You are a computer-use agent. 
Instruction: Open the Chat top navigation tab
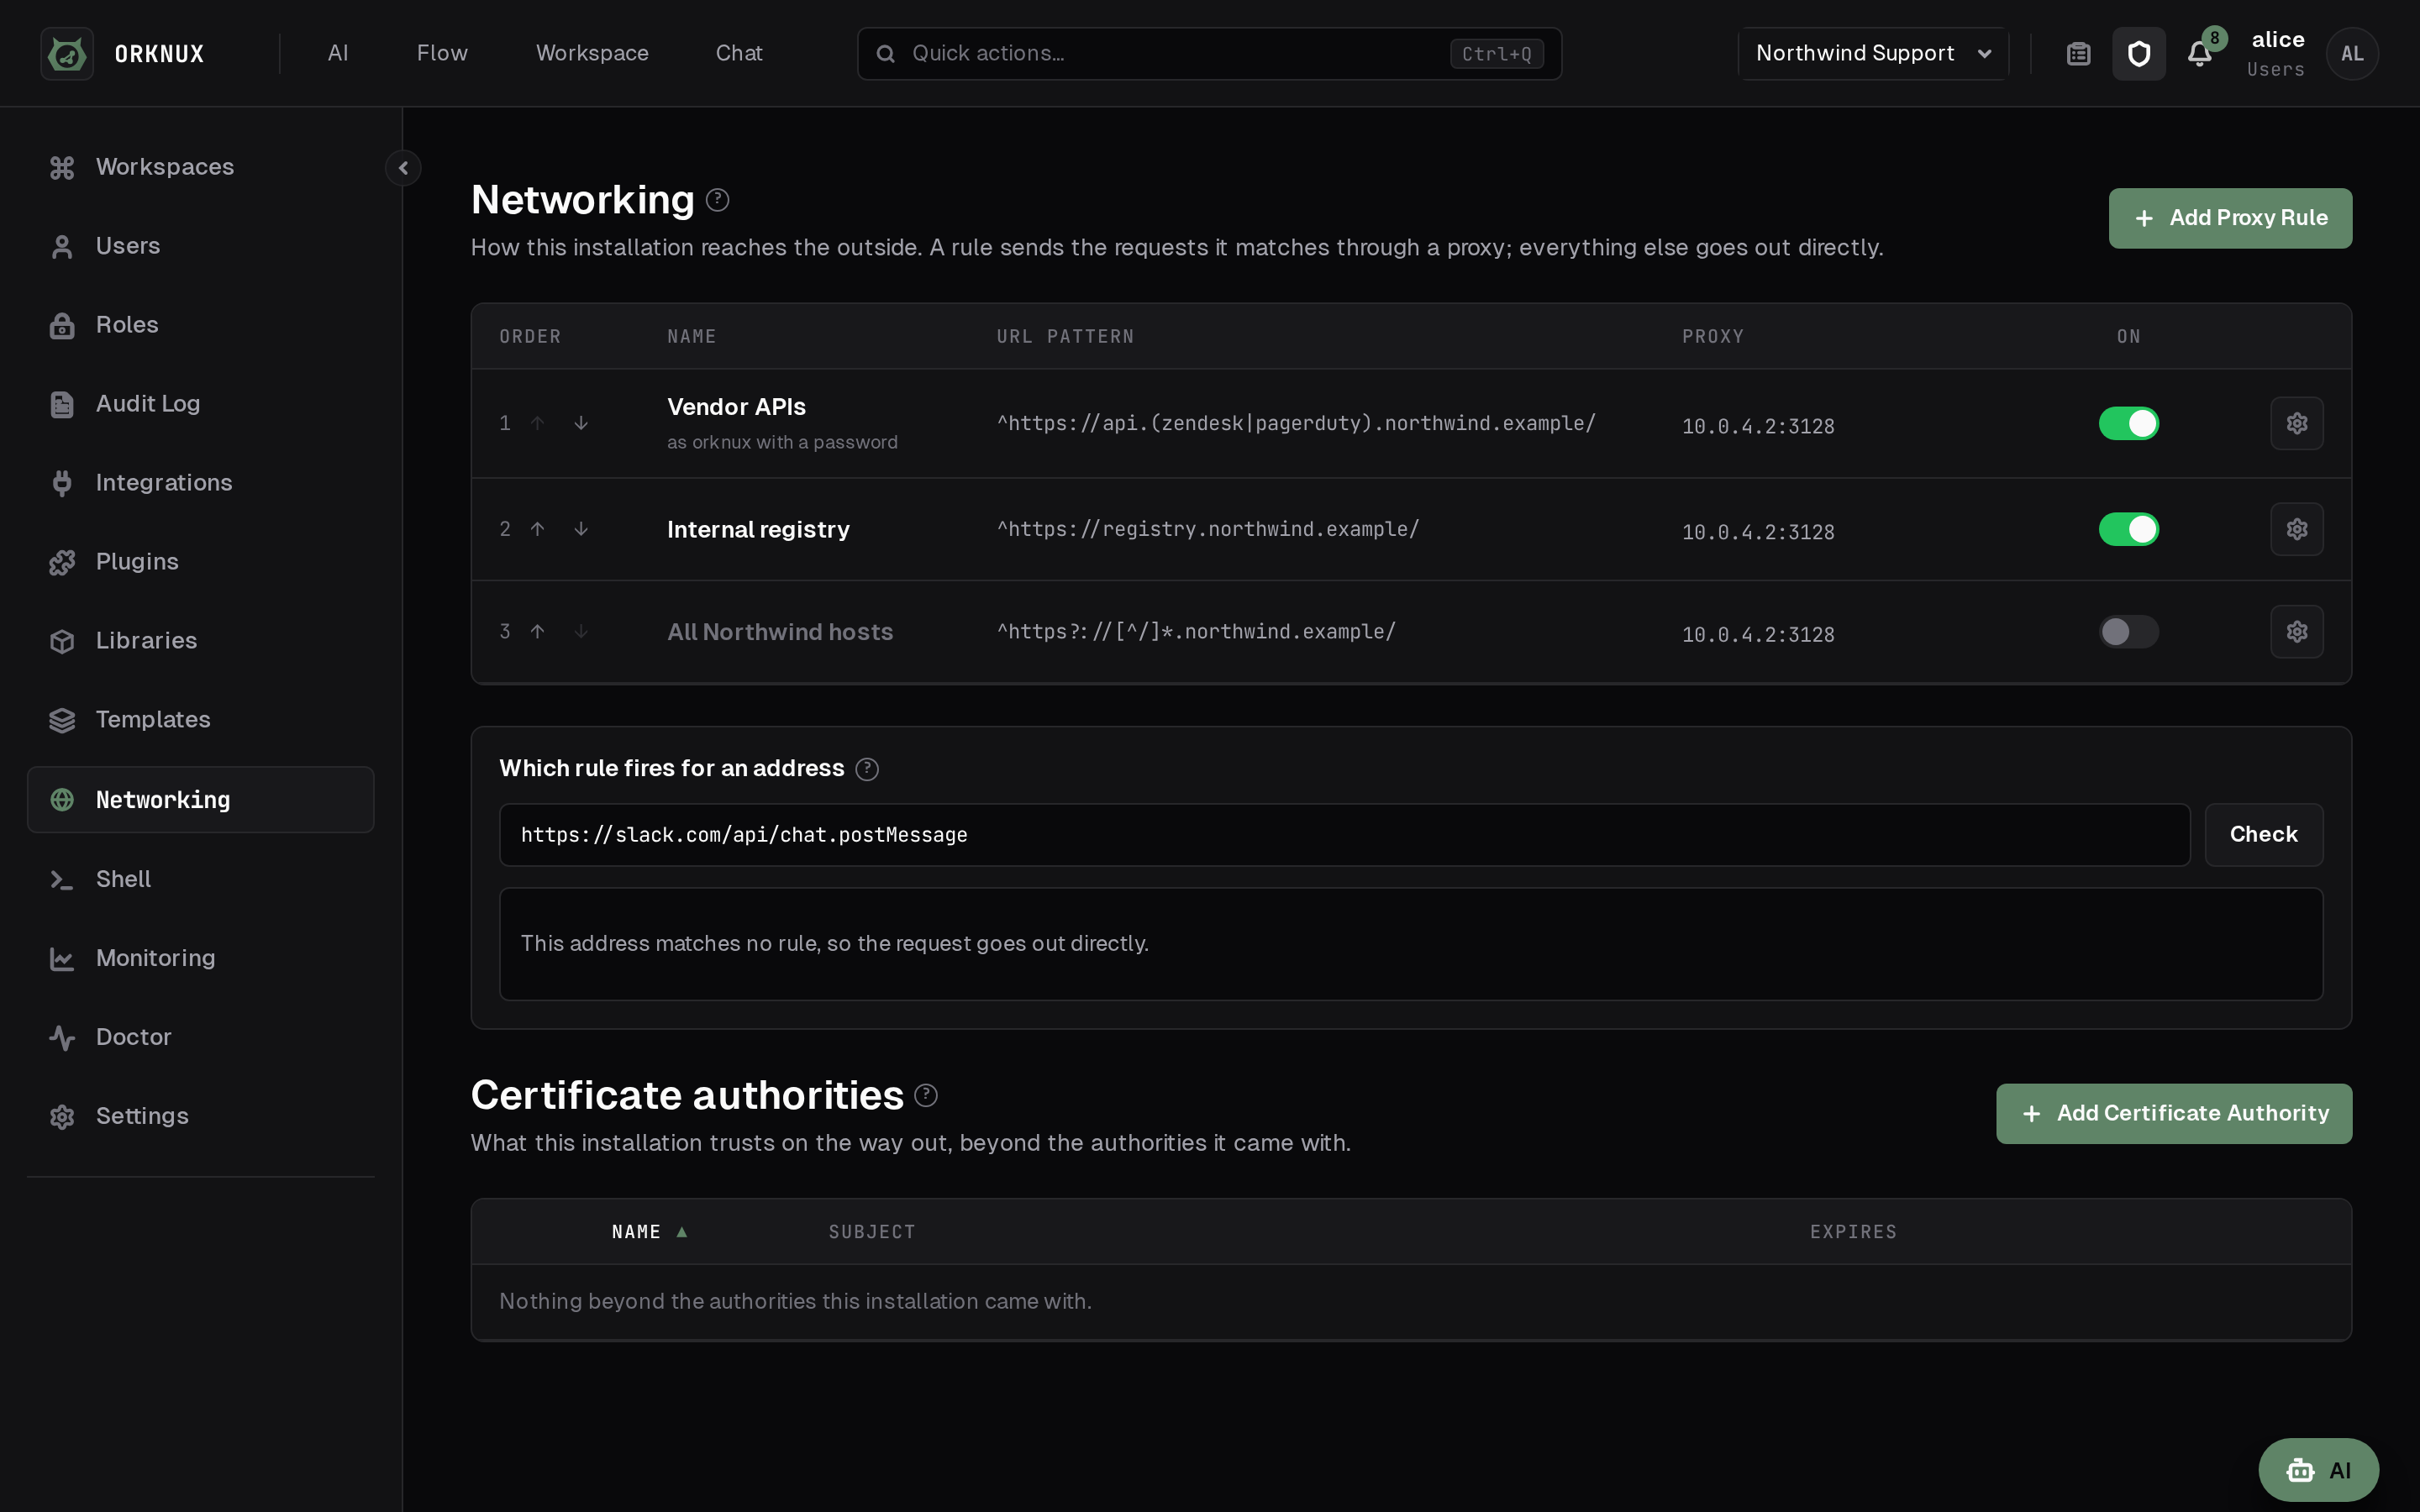[x=739, y=53]
